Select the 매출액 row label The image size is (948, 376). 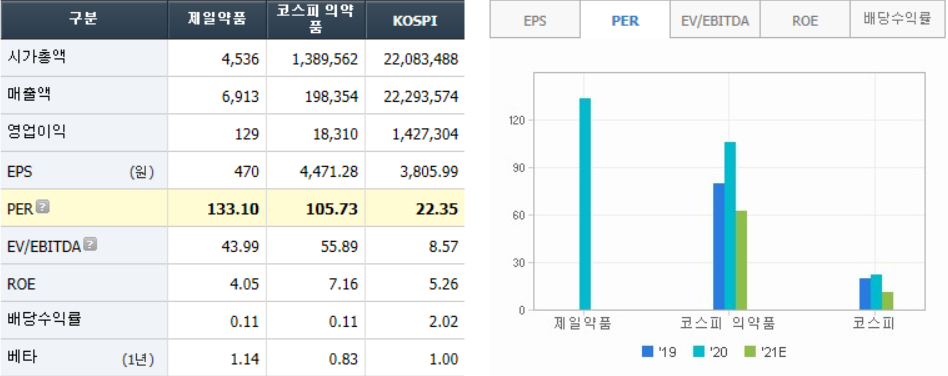[28, 95]
